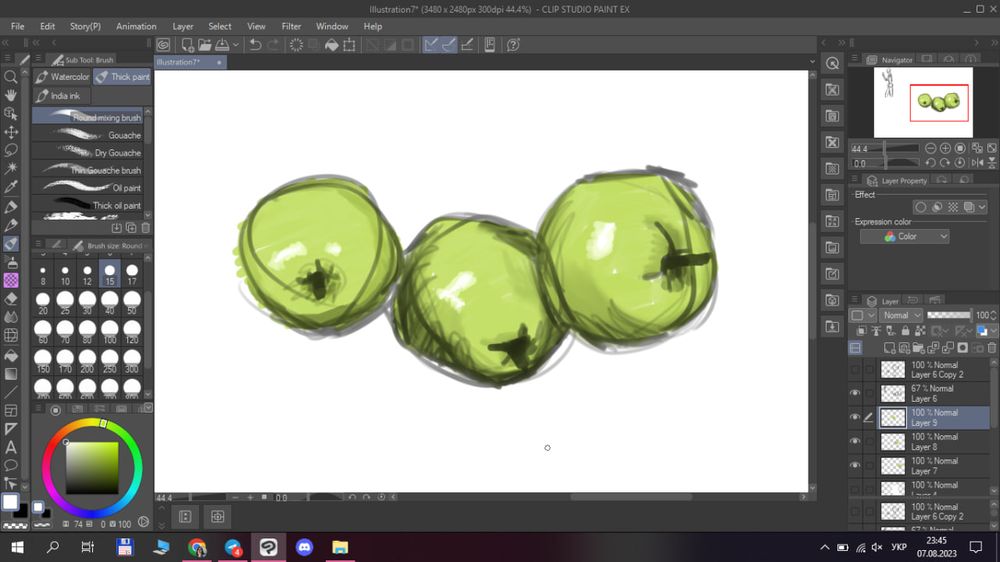Open save icon dropdown arrow in command bar

(x=235, y=45)
